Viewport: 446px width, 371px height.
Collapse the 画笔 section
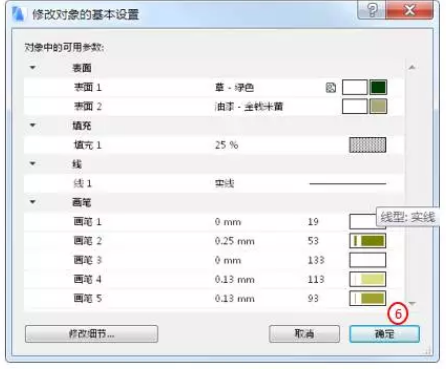[x=33, y=202]
